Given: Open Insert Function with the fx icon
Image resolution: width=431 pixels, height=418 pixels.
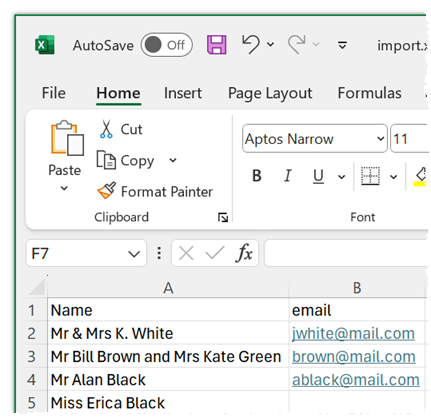Looking at the screenshot, I should 244,253.
